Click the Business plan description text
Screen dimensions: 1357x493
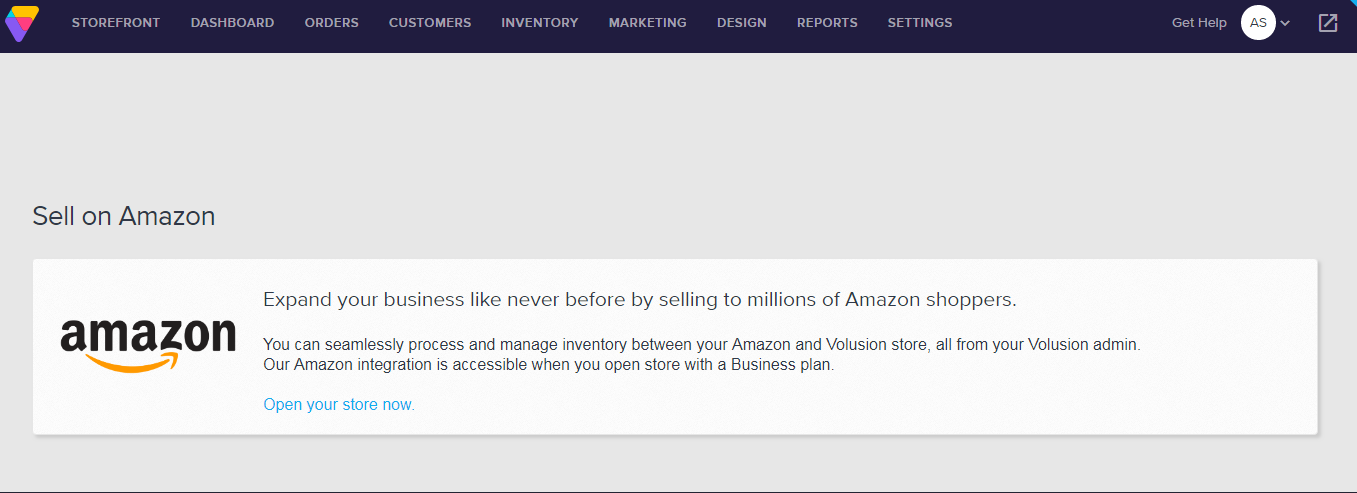pos(548,365)
